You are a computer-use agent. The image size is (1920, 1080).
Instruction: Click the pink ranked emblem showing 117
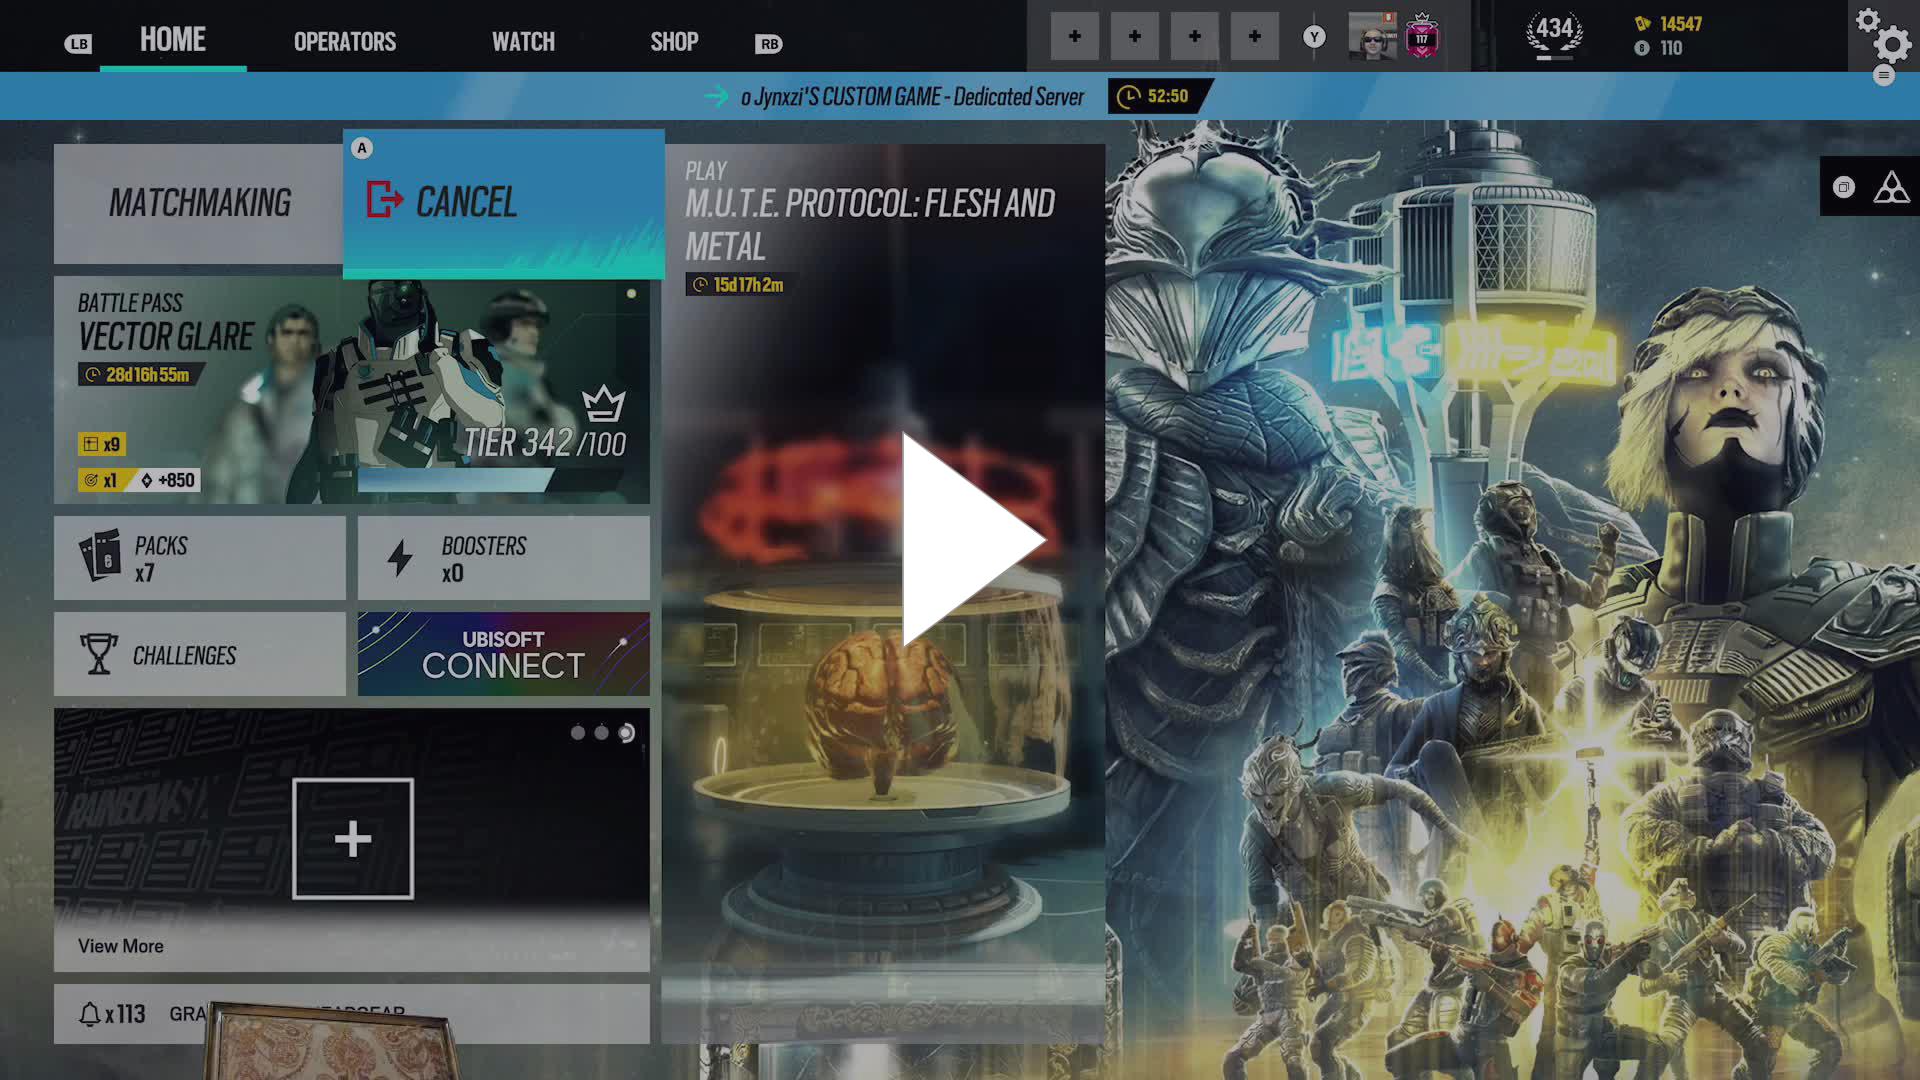point(1423,37)
